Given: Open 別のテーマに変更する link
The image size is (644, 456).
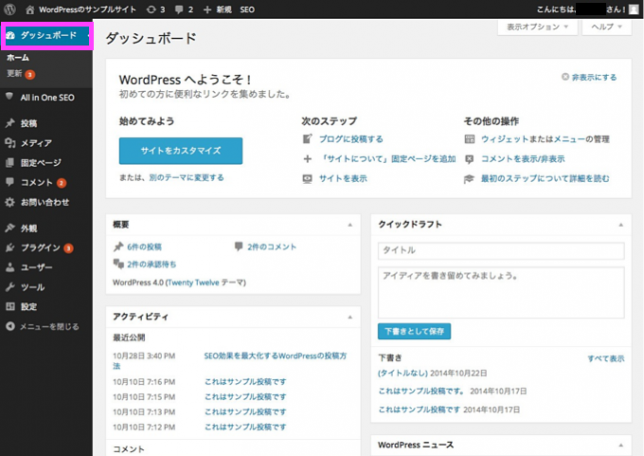Looking at the screenshot, I should (x=186, y=177).
